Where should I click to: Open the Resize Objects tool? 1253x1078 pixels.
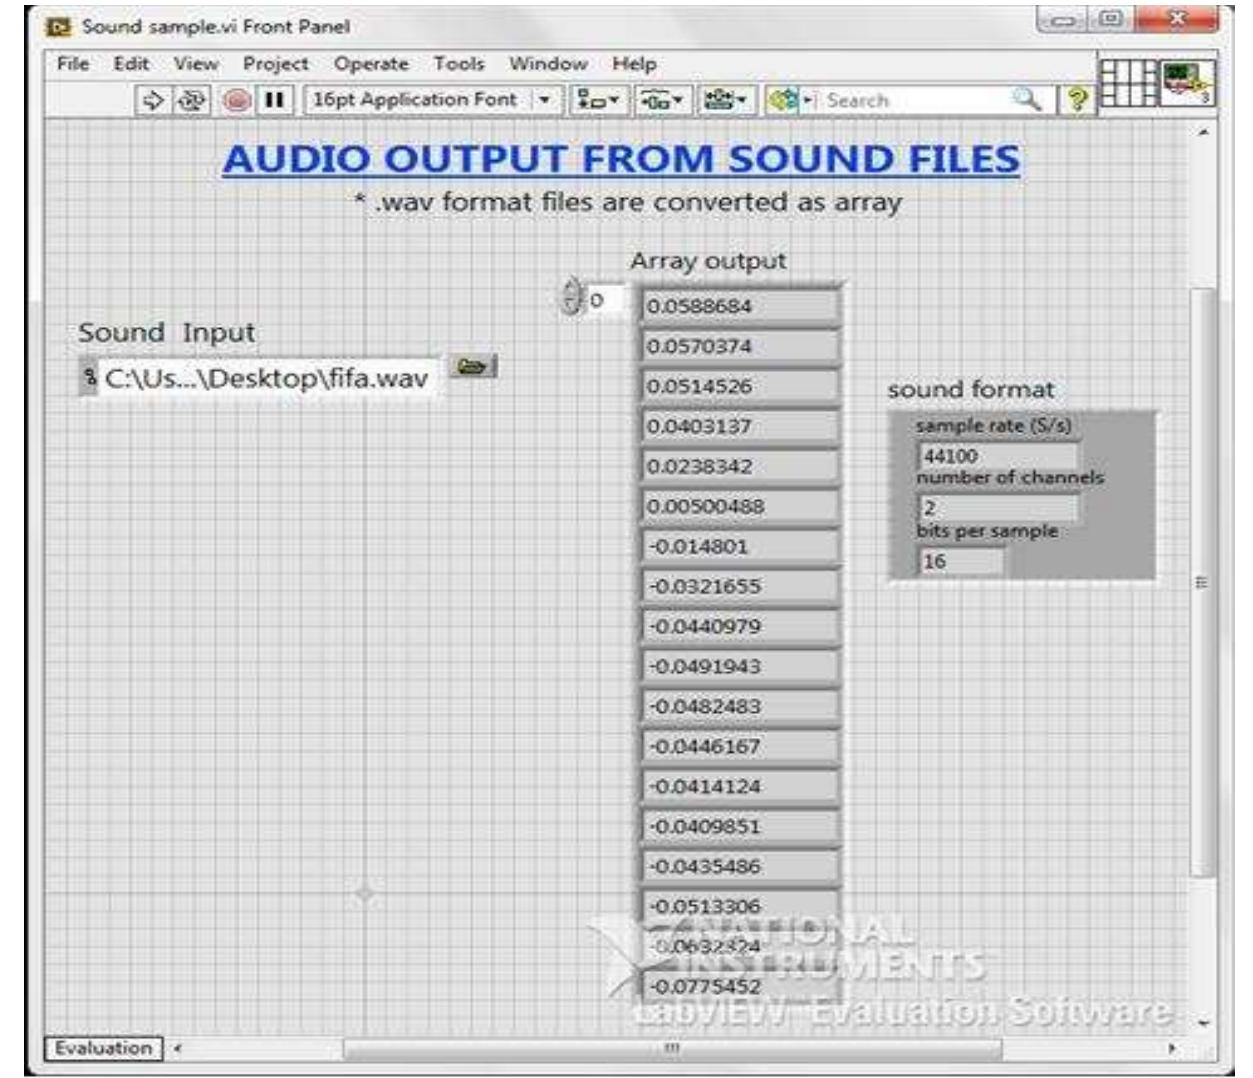point(724,100)
